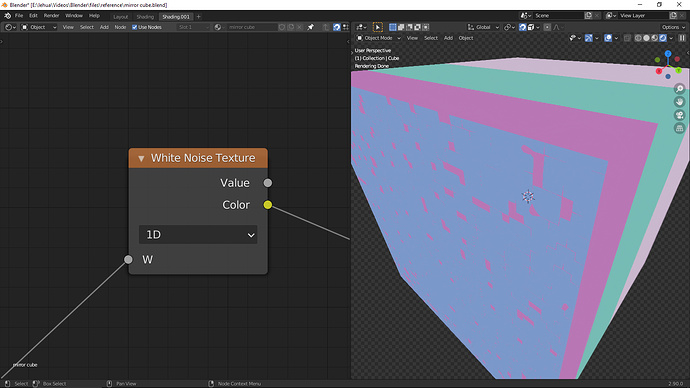This screenshot has width=690, height=388.
Task: Collapse the White Noise Texture node
Action: 141,158
